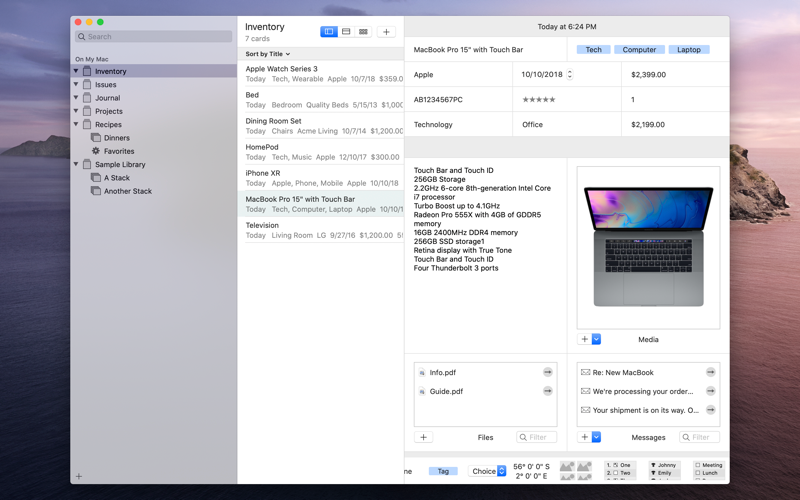Open the Messages add-options dropdown arrow
800x500 pixels.
tap(596, 437)
